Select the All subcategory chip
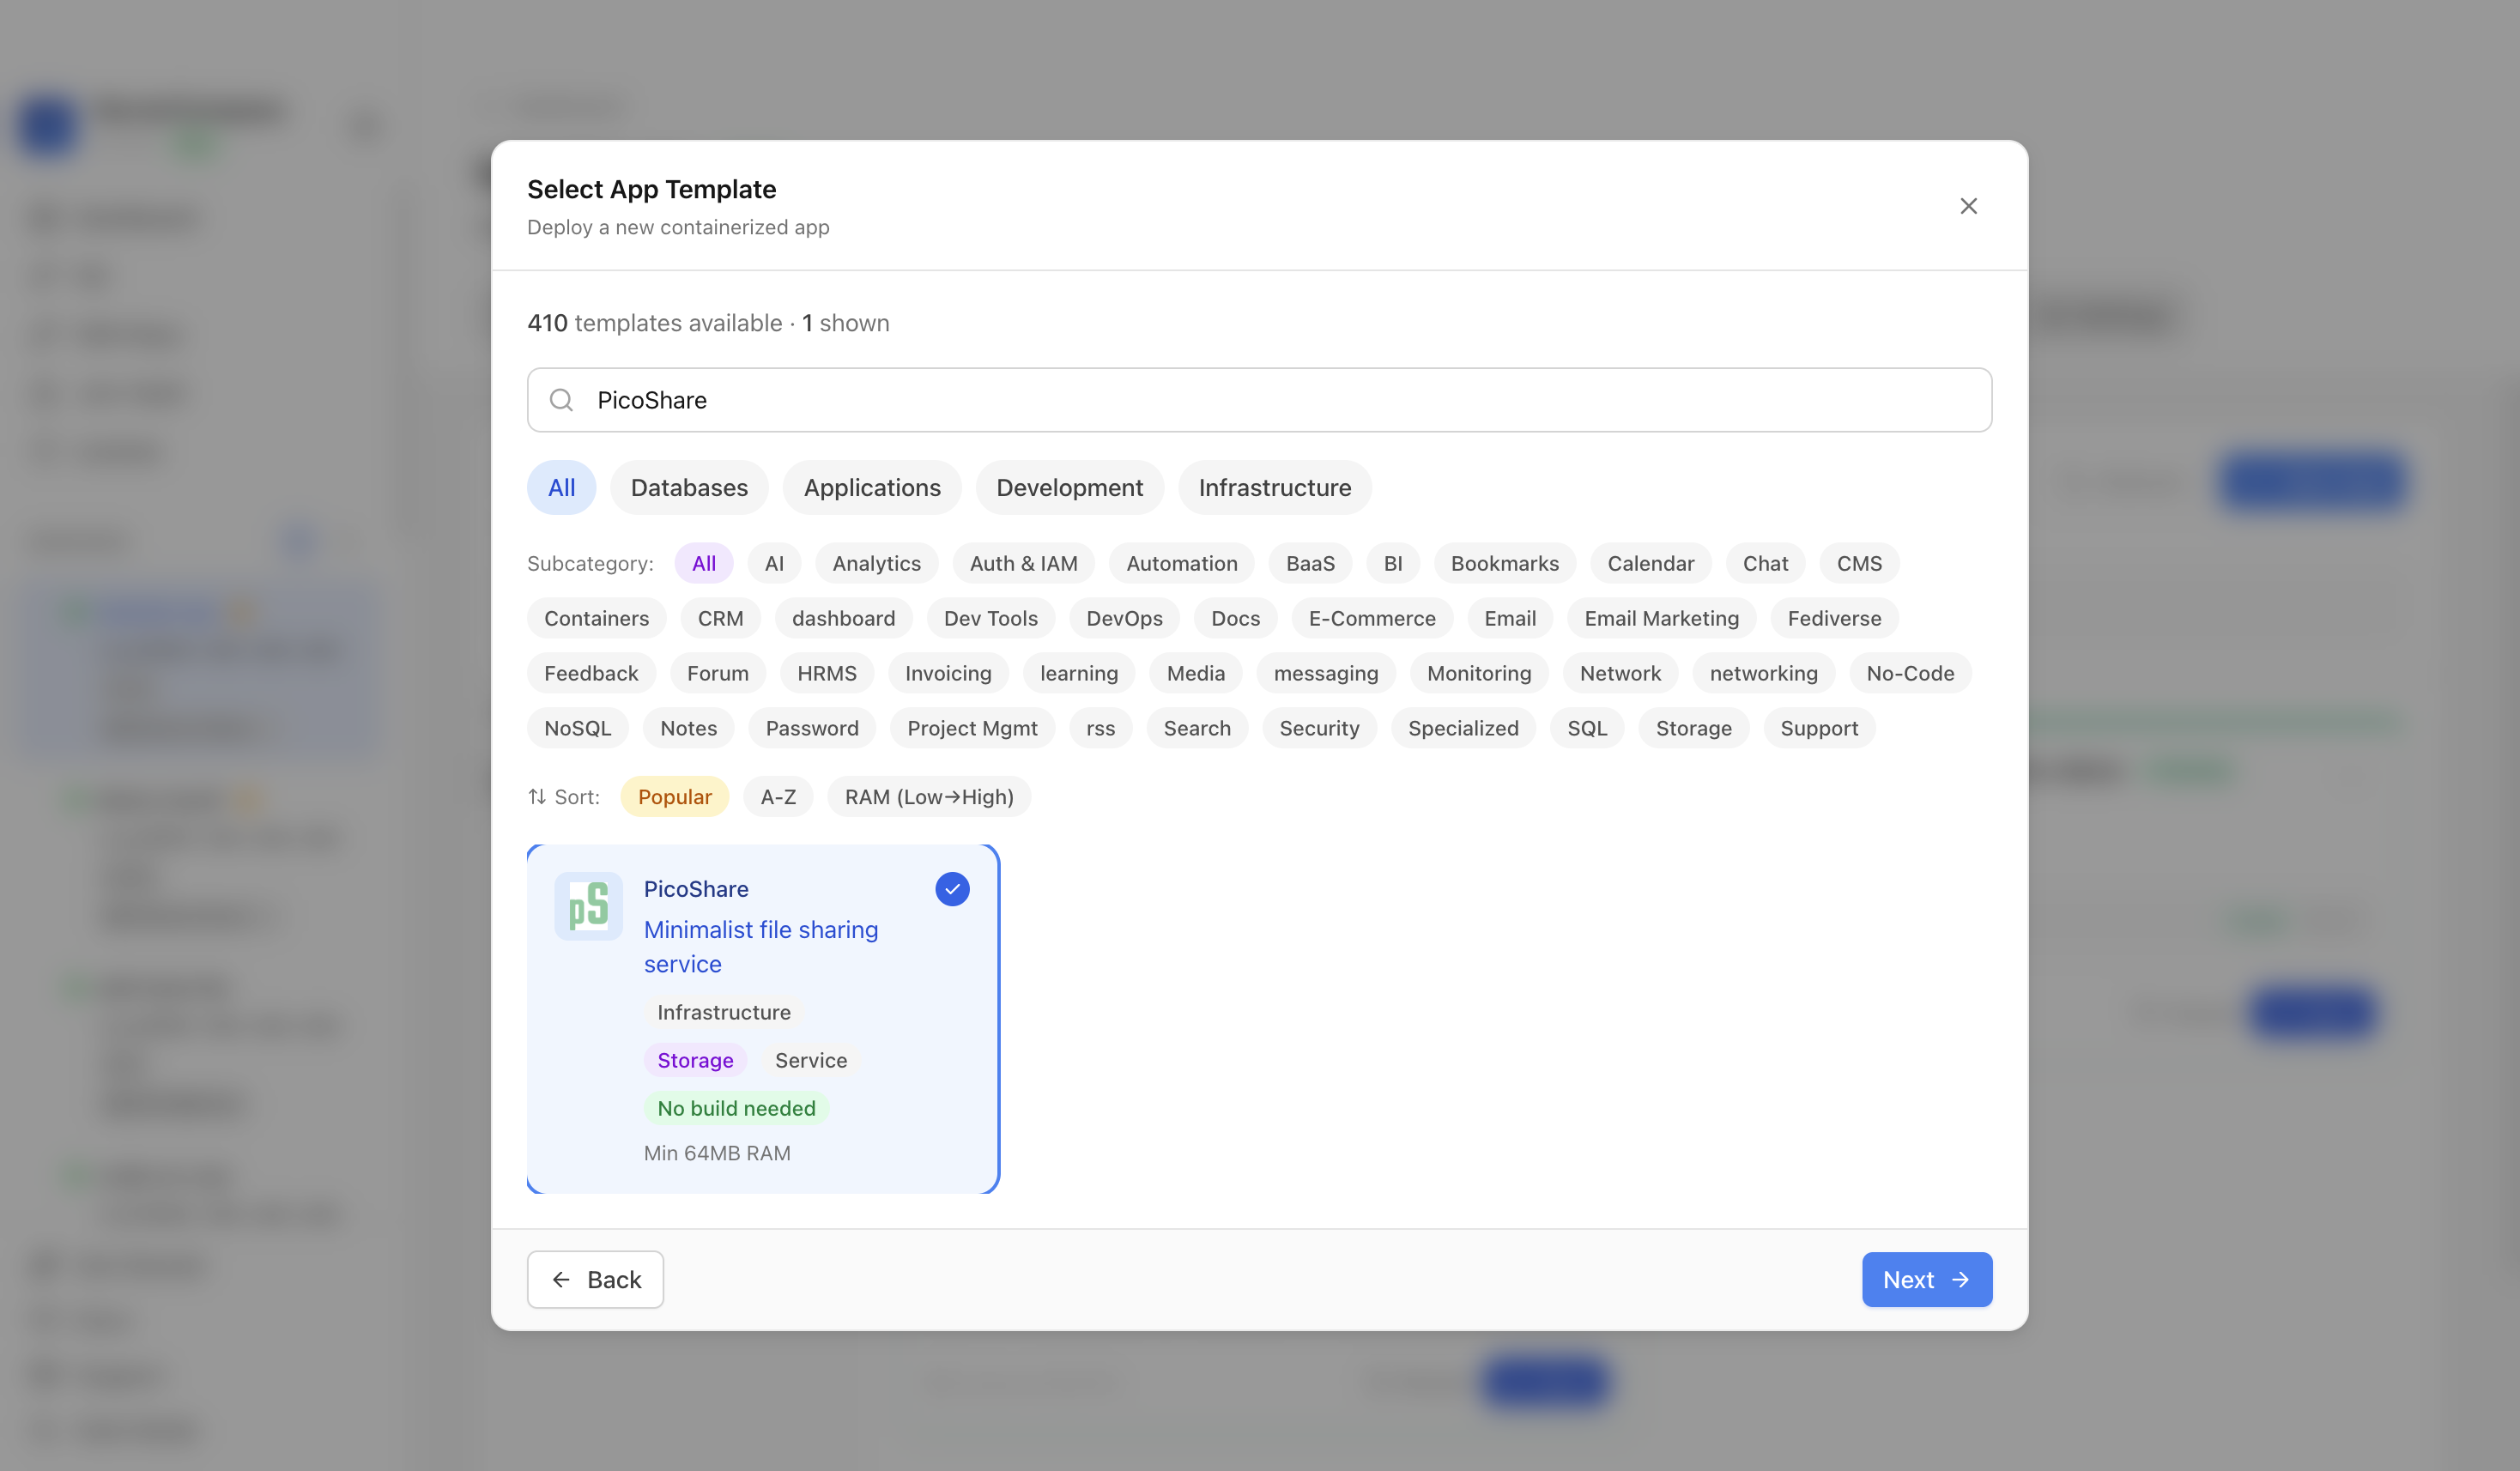The height and width of the screenshot is (1471, 2520). (704, 563)
